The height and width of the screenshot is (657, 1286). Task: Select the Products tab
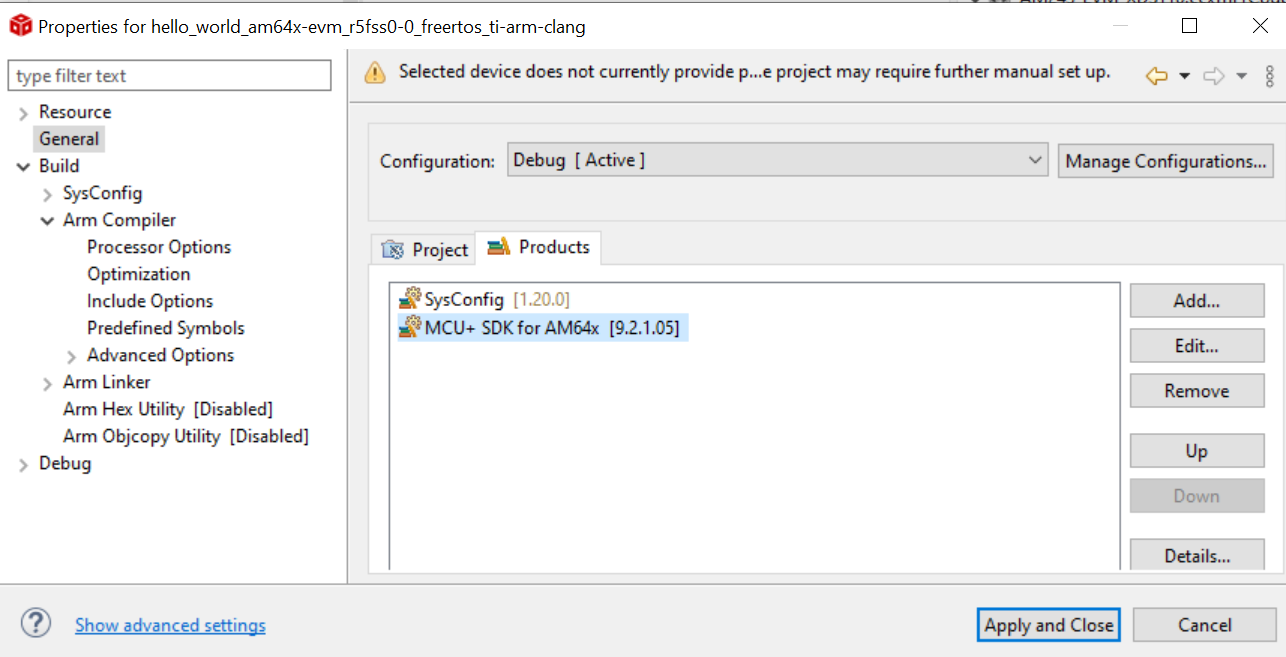[x=538, y=247]
